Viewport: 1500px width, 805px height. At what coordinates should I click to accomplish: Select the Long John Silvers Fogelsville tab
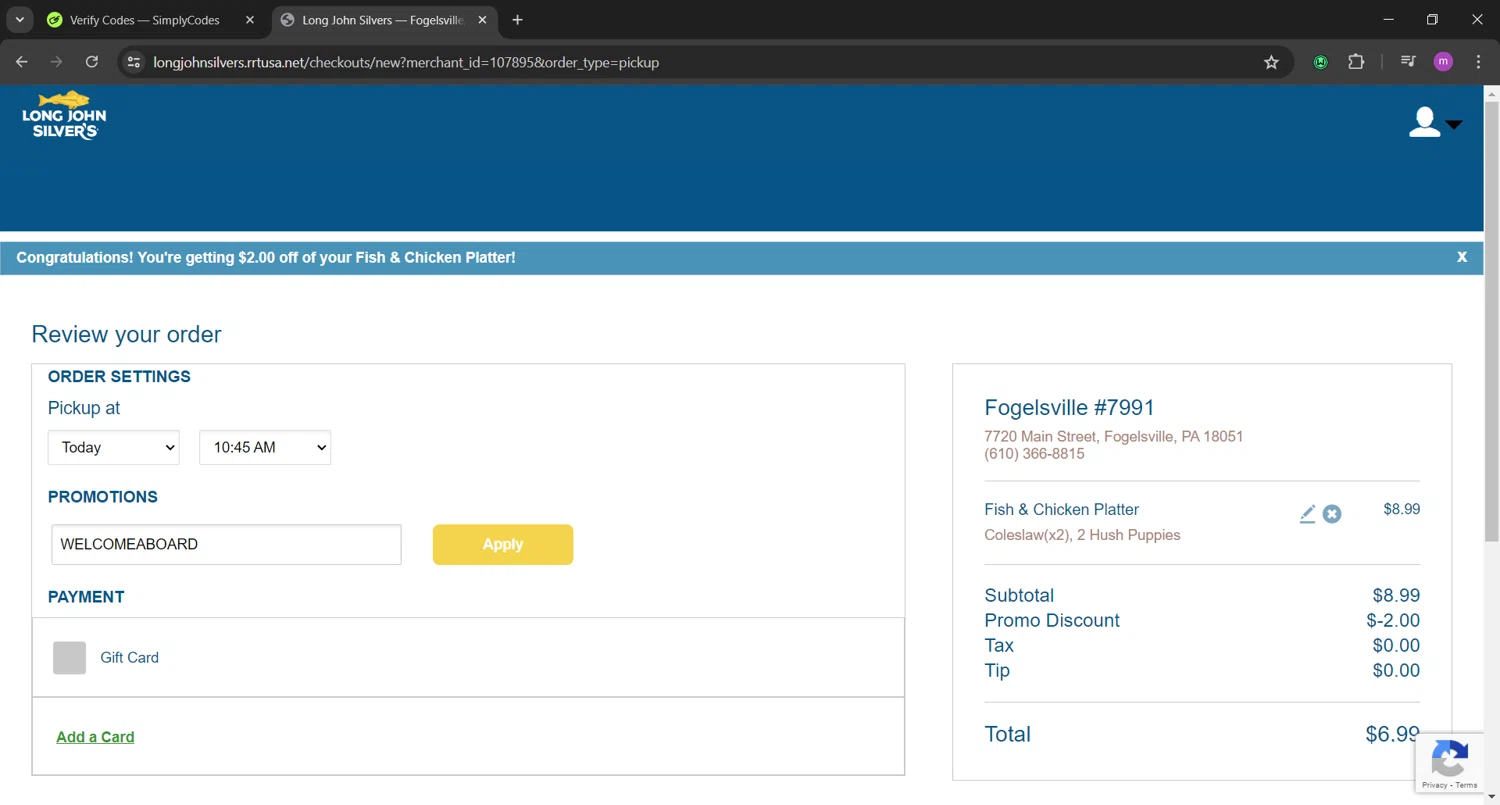click(x=383, y=20)
